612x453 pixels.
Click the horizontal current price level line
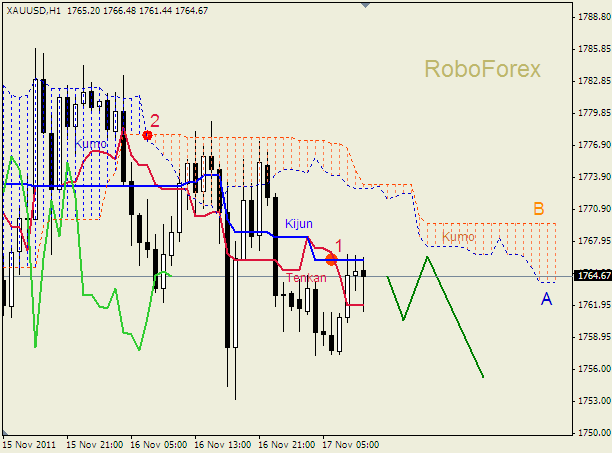[x=288, y=277]
